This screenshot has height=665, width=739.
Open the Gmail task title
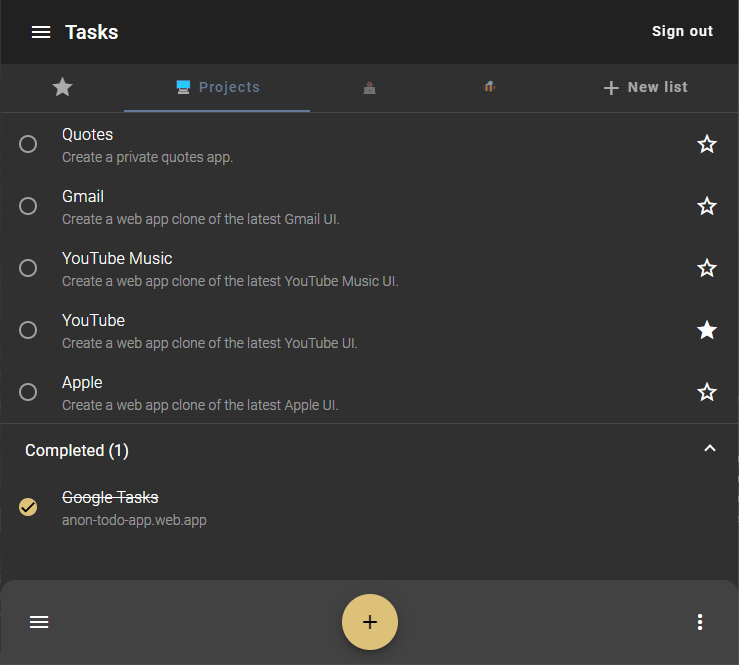(83, 197)
